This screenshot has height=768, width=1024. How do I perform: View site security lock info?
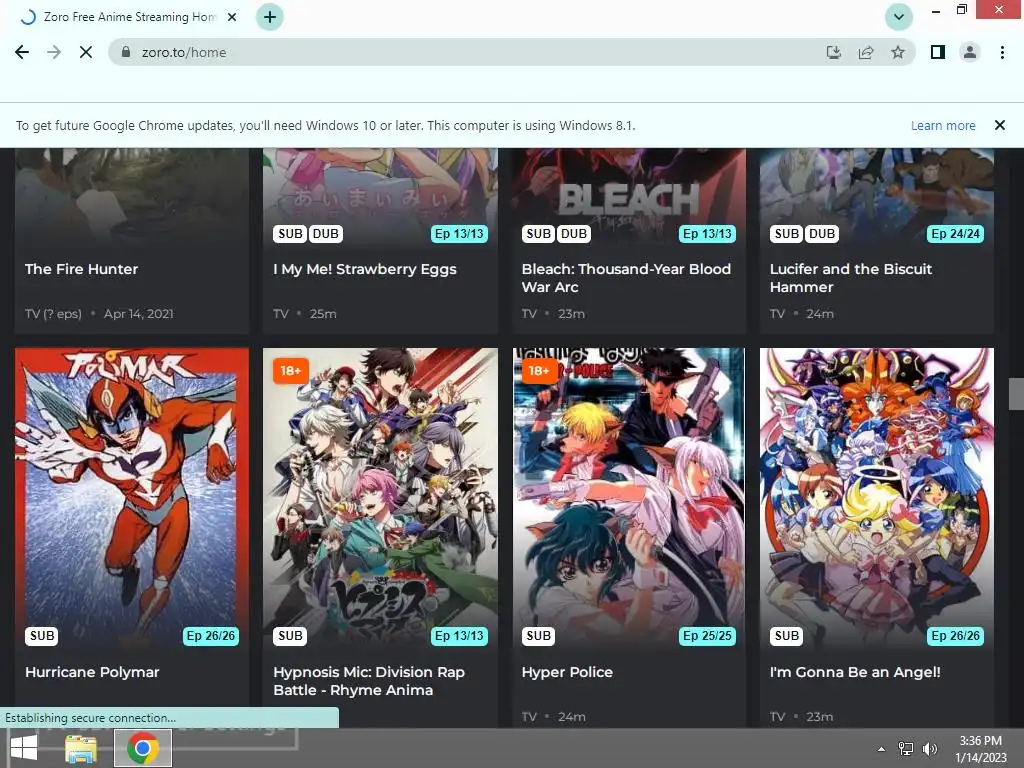click(126, 52)
